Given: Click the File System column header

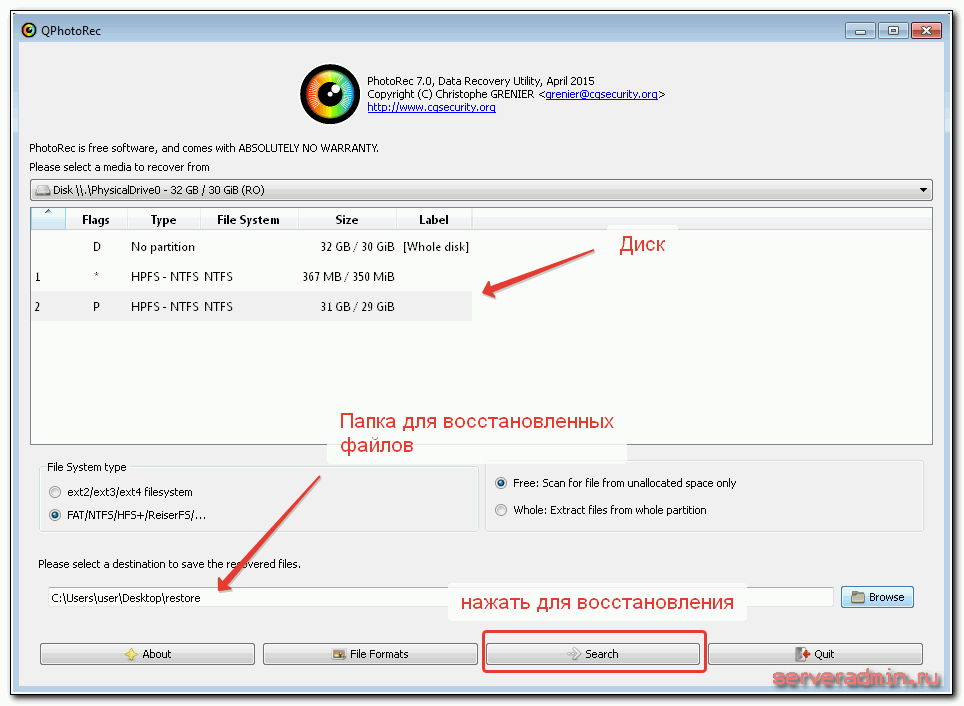Looking at the screenshot, I should (248, 220).
